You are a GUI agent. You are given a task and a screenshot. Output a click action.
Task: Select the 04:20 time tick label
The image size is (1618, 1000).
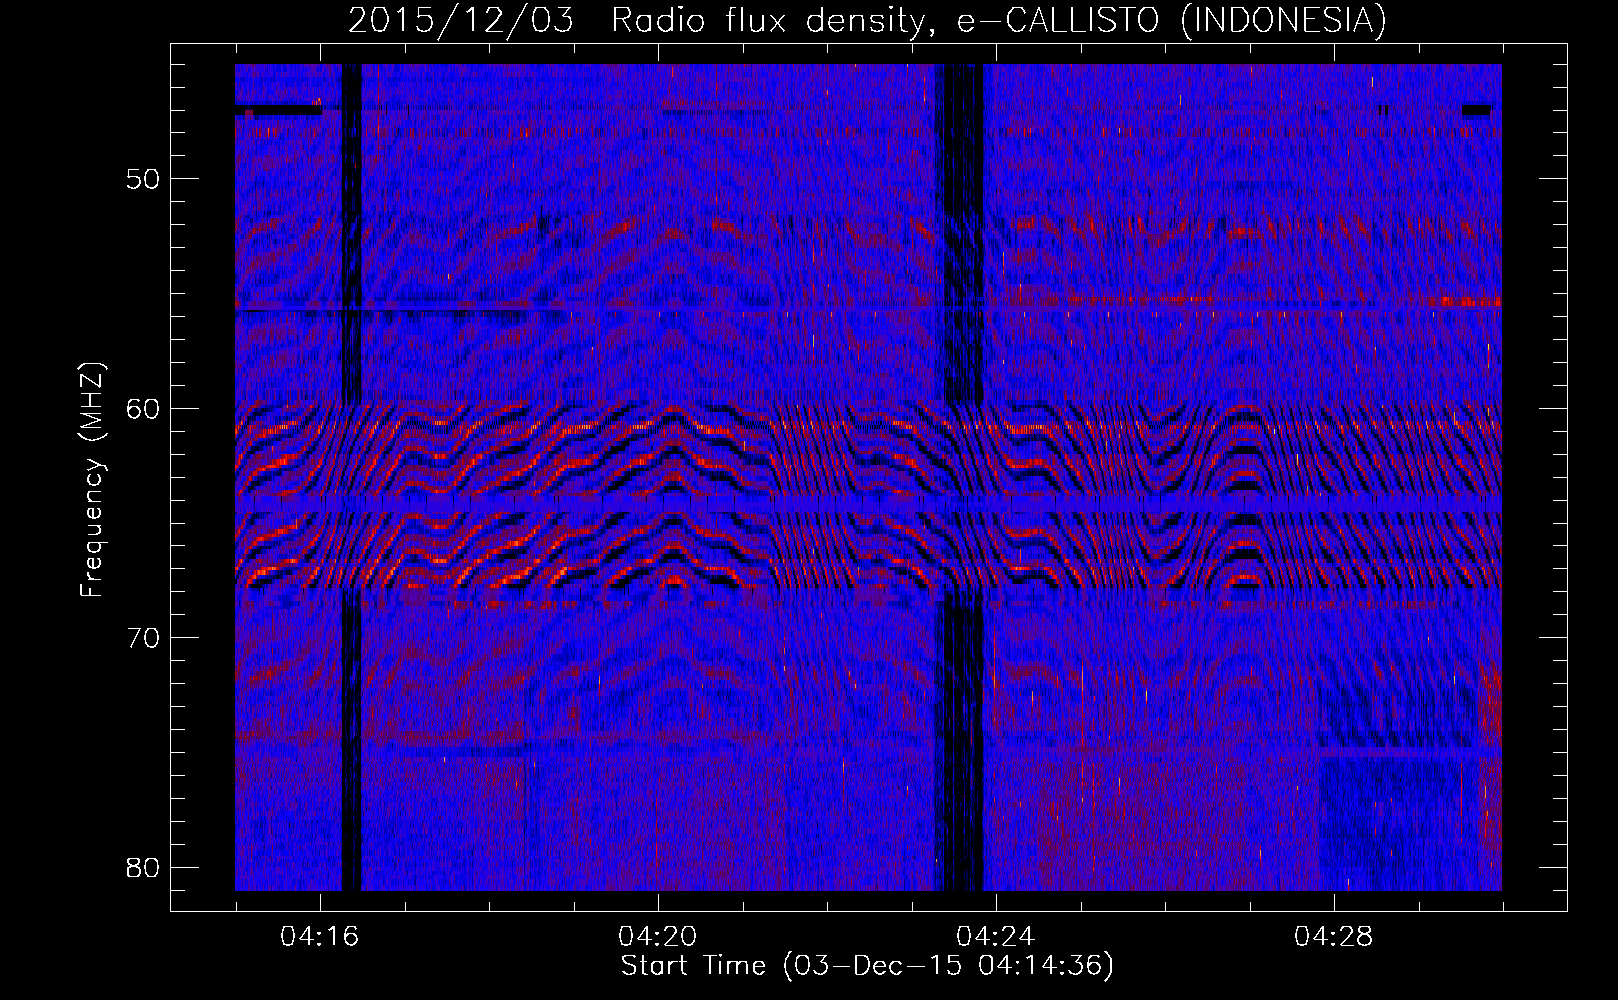click(658, 937)
